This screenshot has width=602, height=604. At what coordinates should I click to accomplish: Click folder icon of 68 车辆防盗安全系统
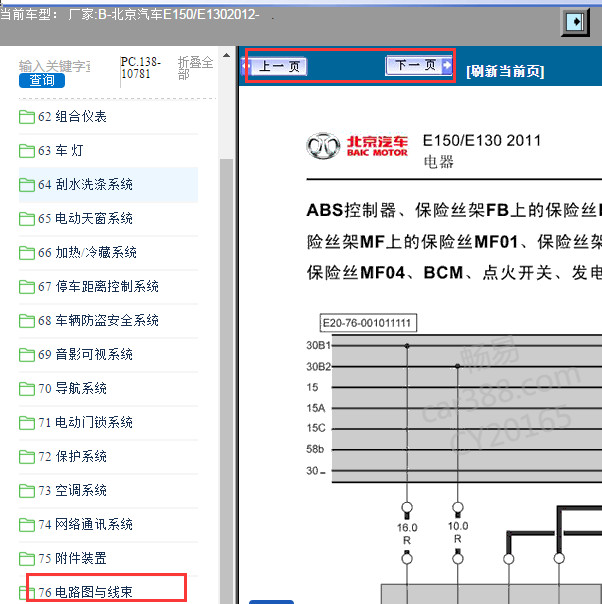(27, 321)
